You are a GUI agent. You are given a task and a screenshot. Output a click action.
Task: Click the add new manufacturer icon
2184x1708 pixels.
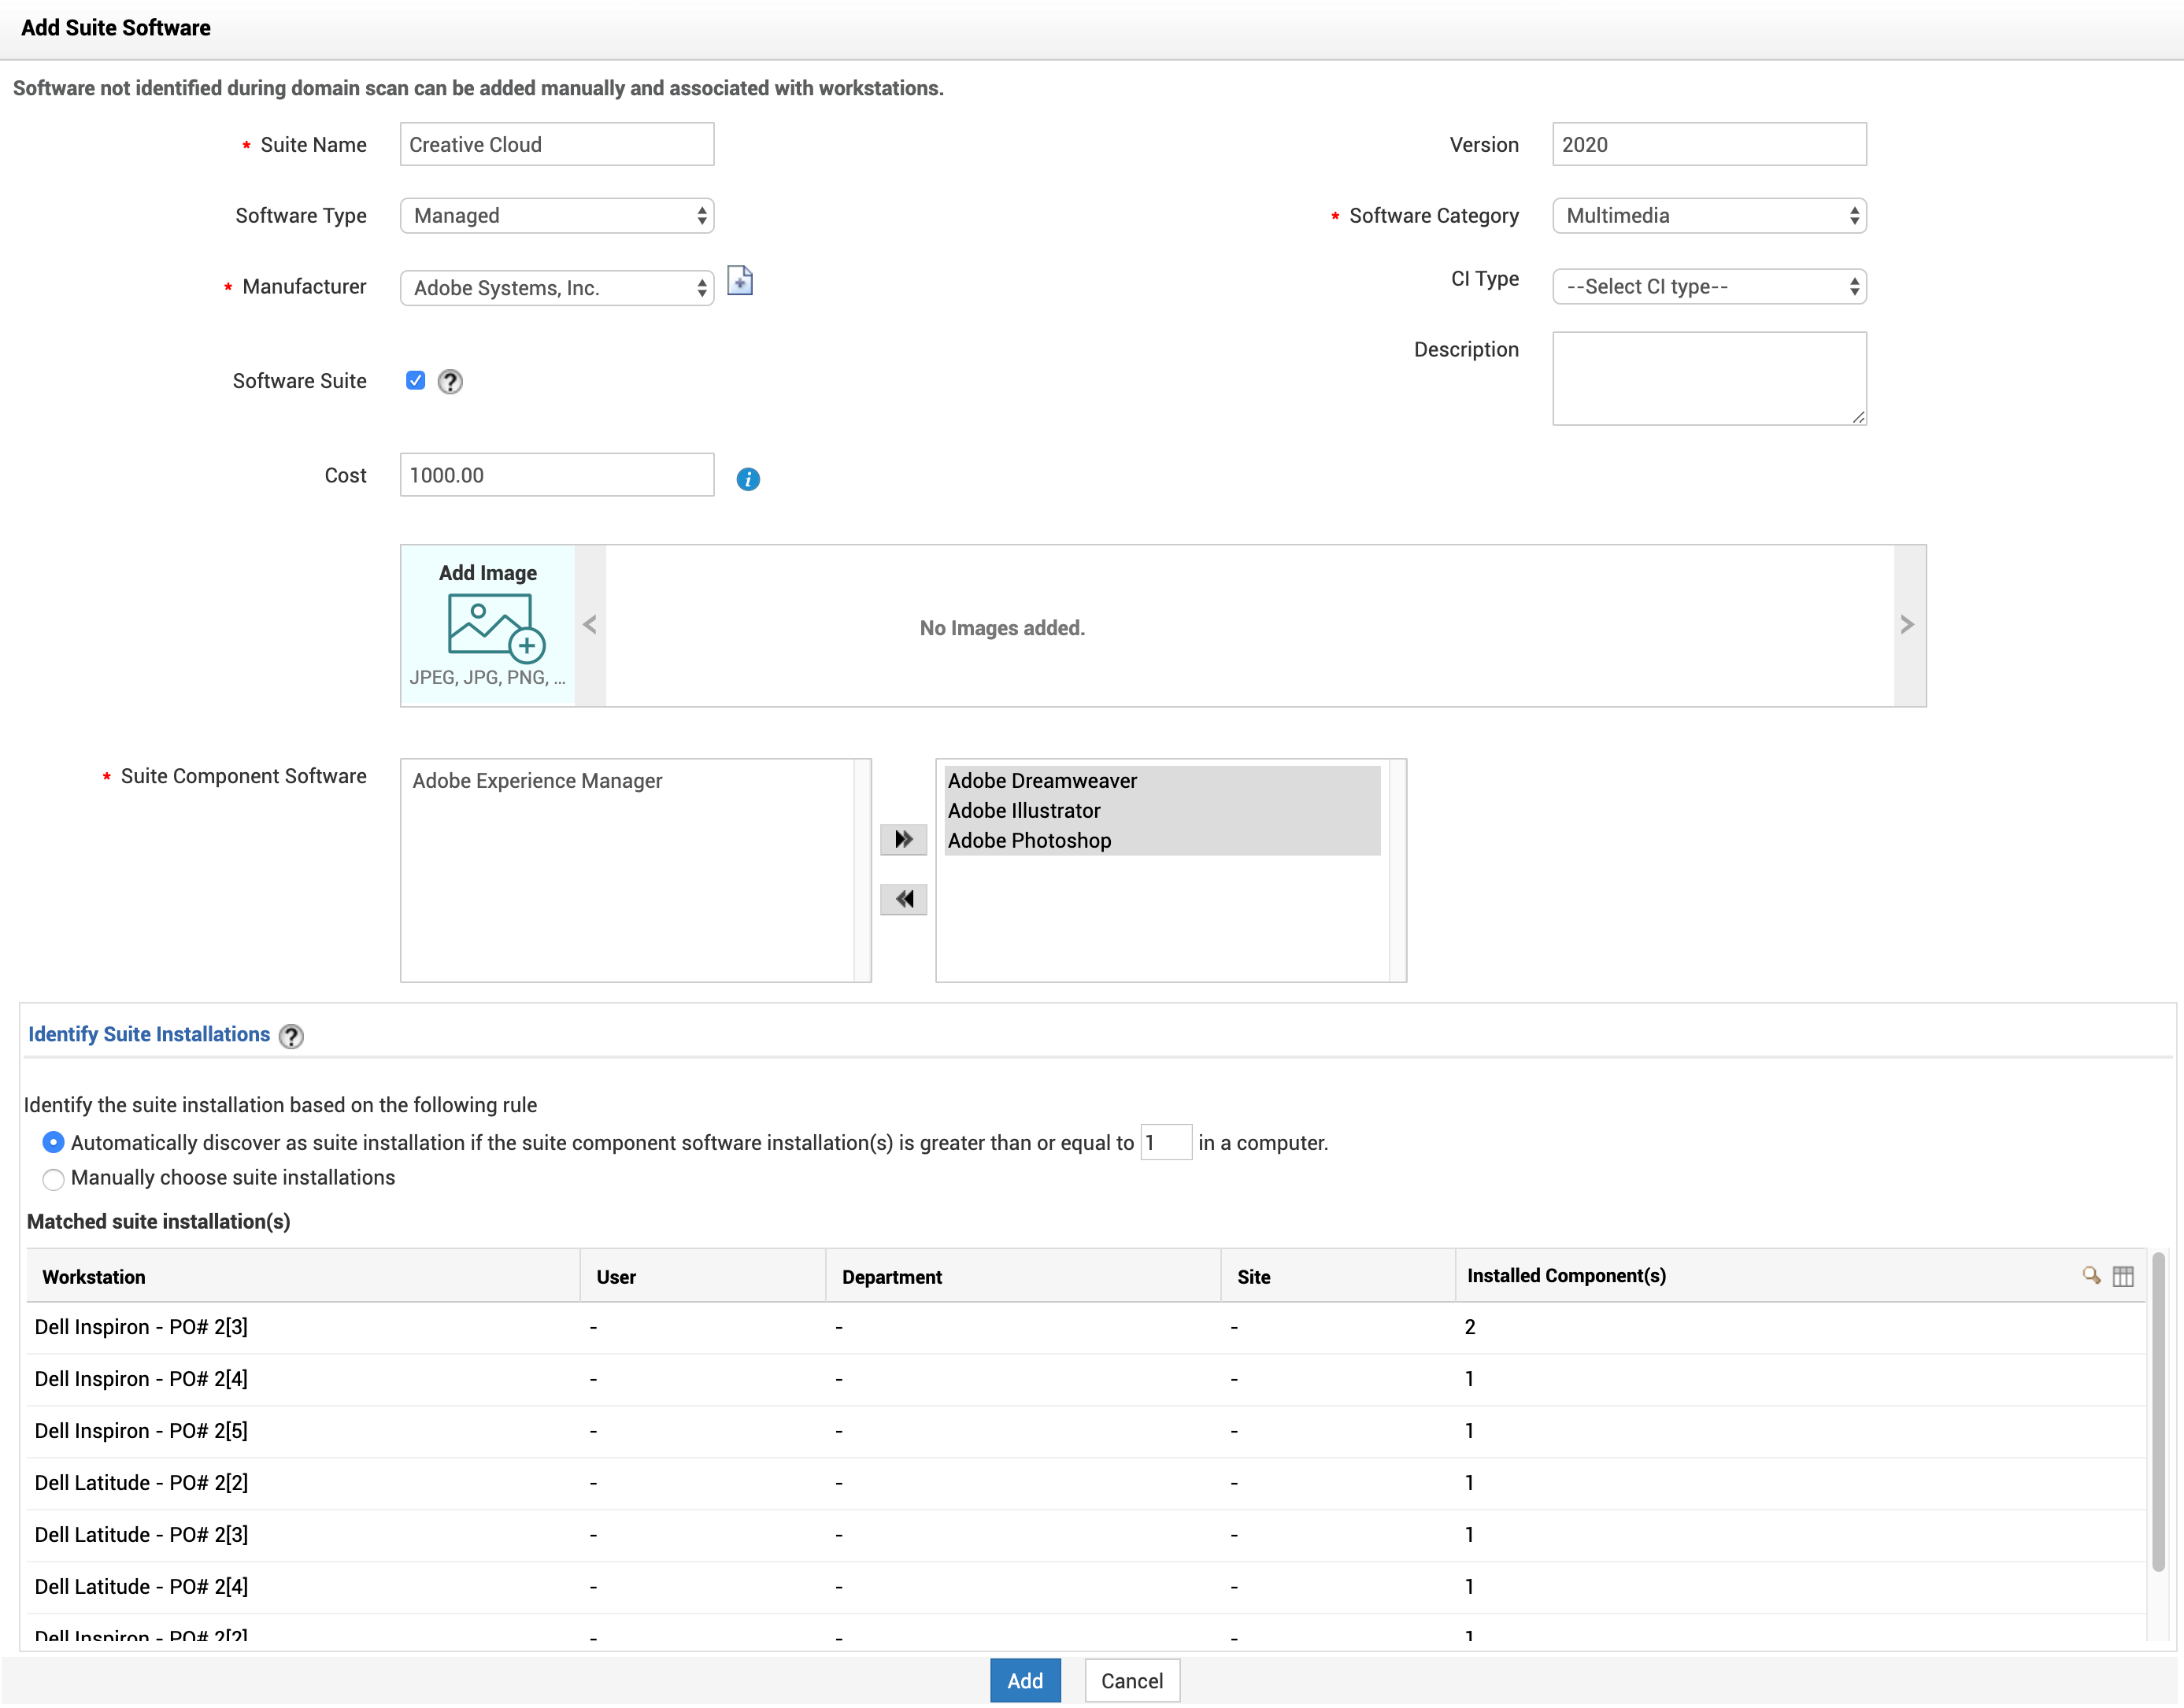[x=739, y=282]
